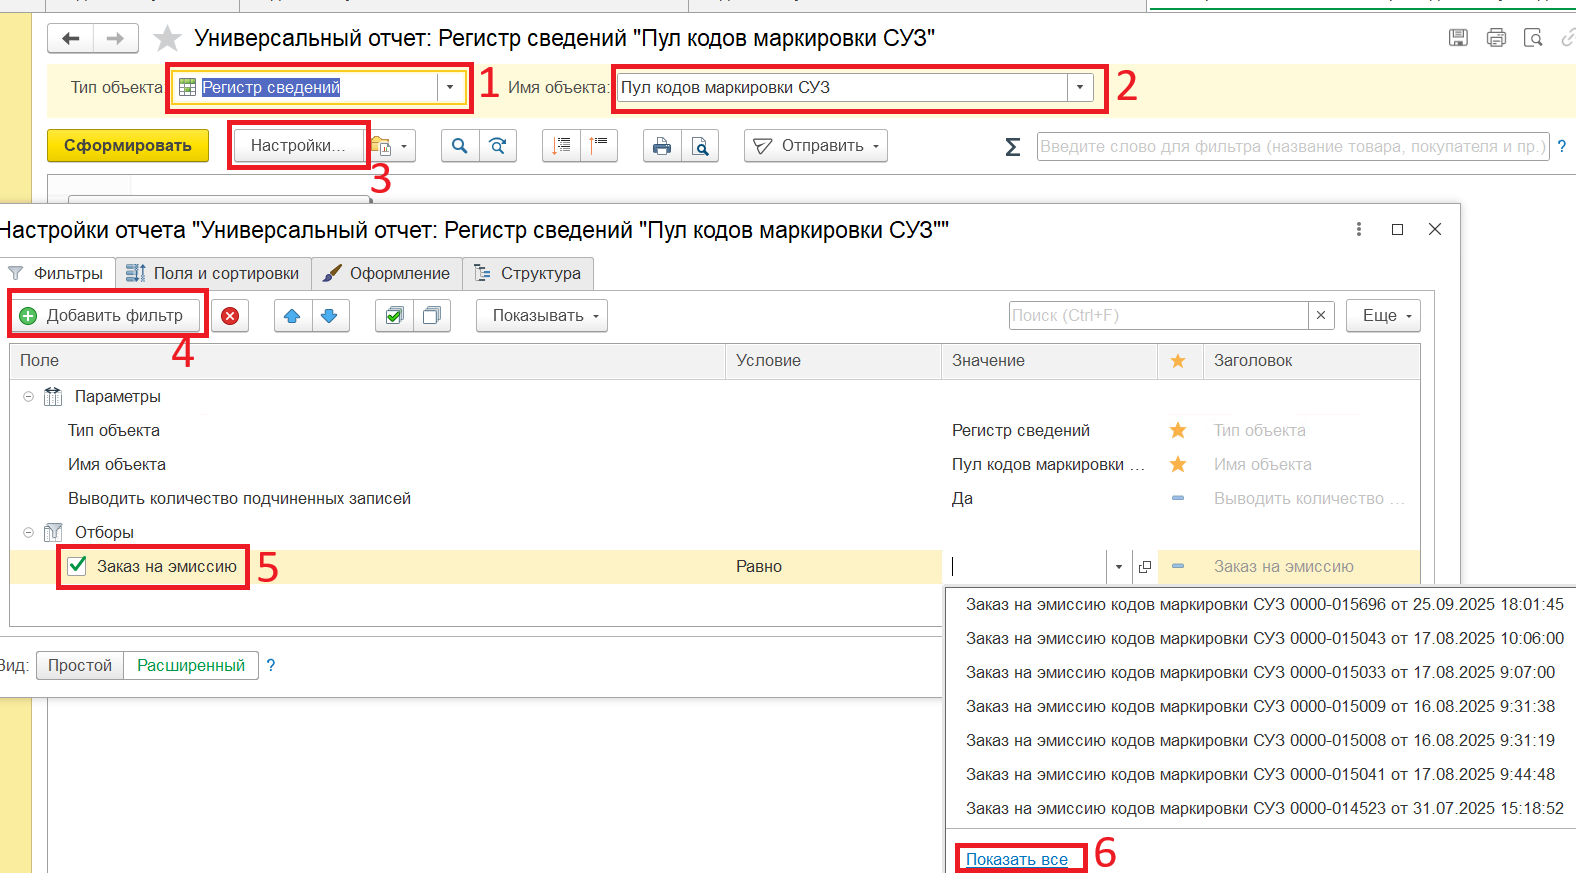Viewport: 1576px width, 873px height.
Task: Add report to favorites star
Action: pyautogui.click(x=167, y=39)
